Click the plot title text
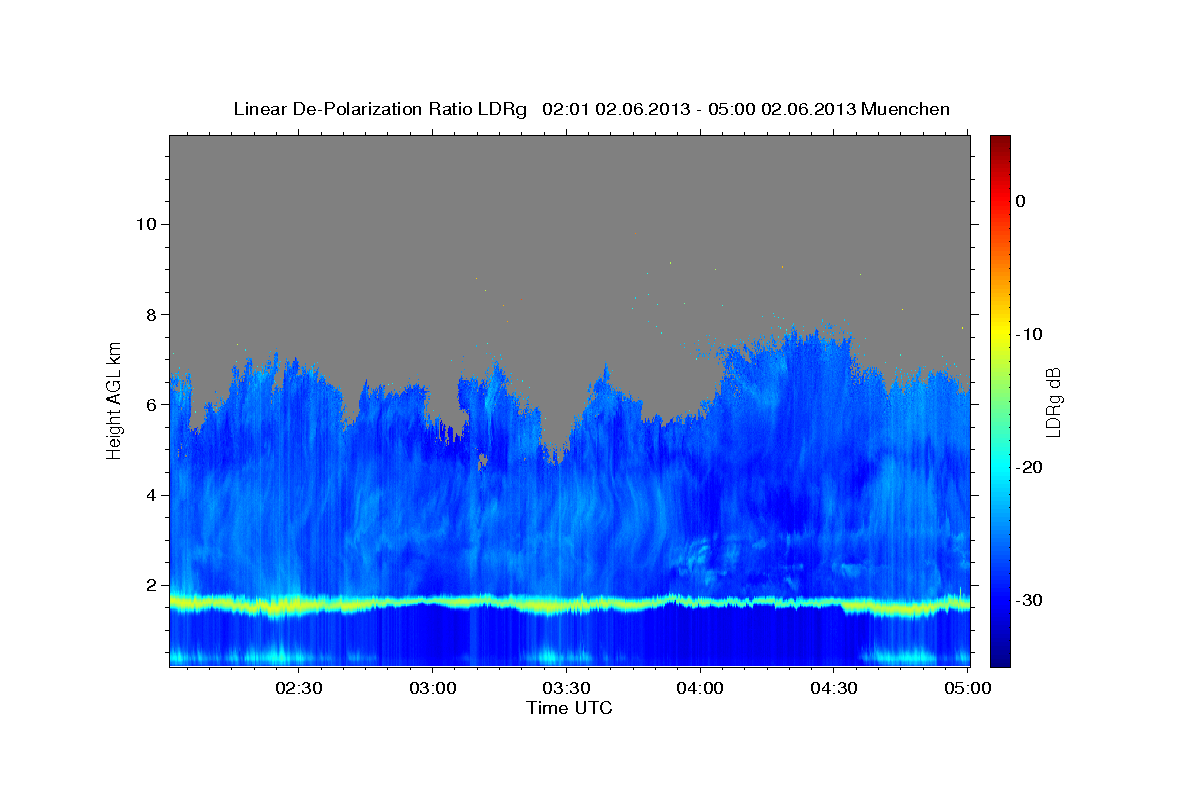The width and height of the screenshot is (1200, 800). tap(591, 109)
